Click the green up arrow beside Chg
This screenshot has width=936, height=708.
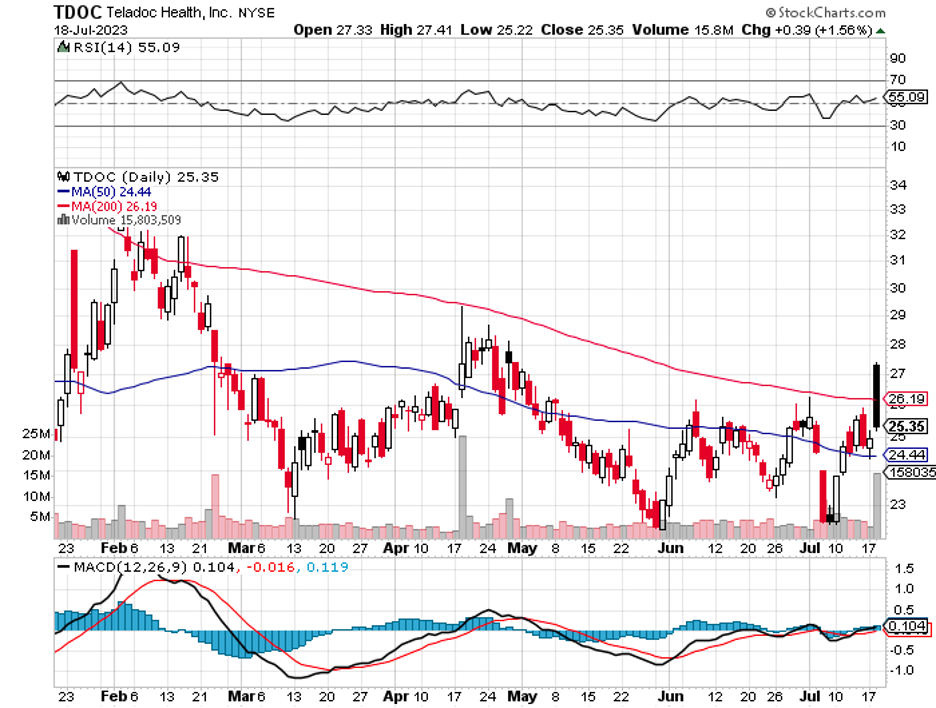pyautogui.click(x=880, y=31)
